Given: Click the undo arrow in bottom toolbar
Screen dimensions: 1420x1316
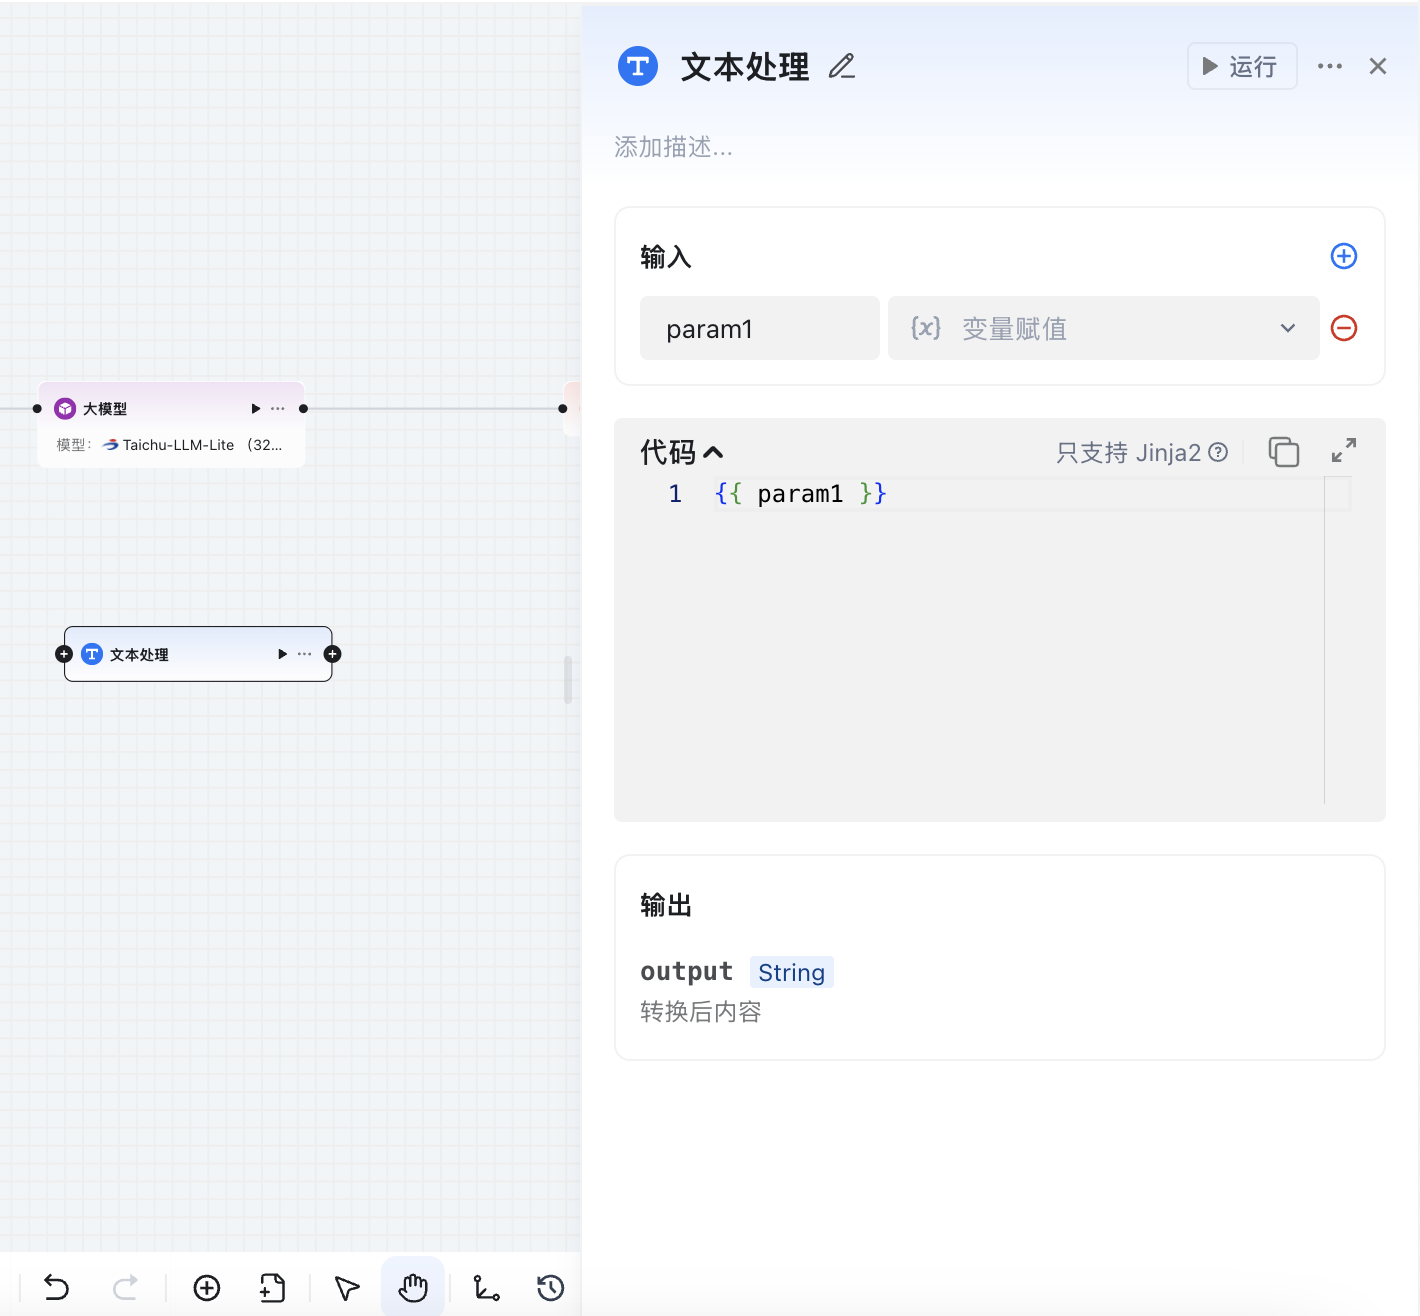Looking at the screenshot, I should 57,1287.
